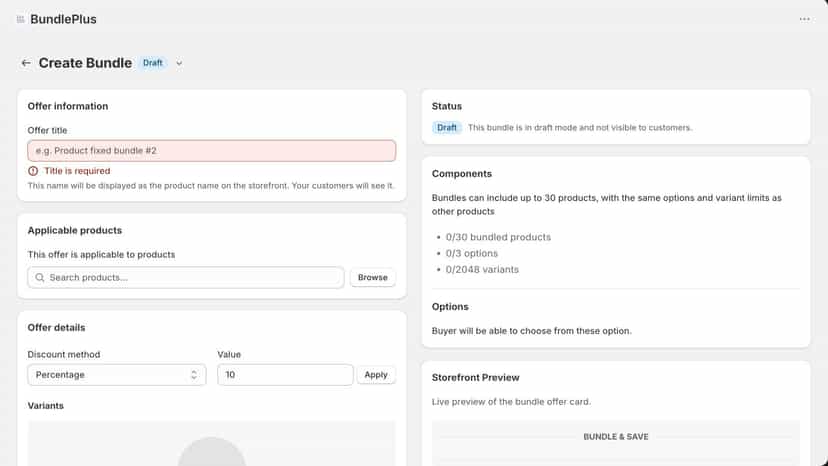Viewport: 828px width, 466px height.
Task: Expand the chevron next to Draft badge
Action: click(179, 63)
